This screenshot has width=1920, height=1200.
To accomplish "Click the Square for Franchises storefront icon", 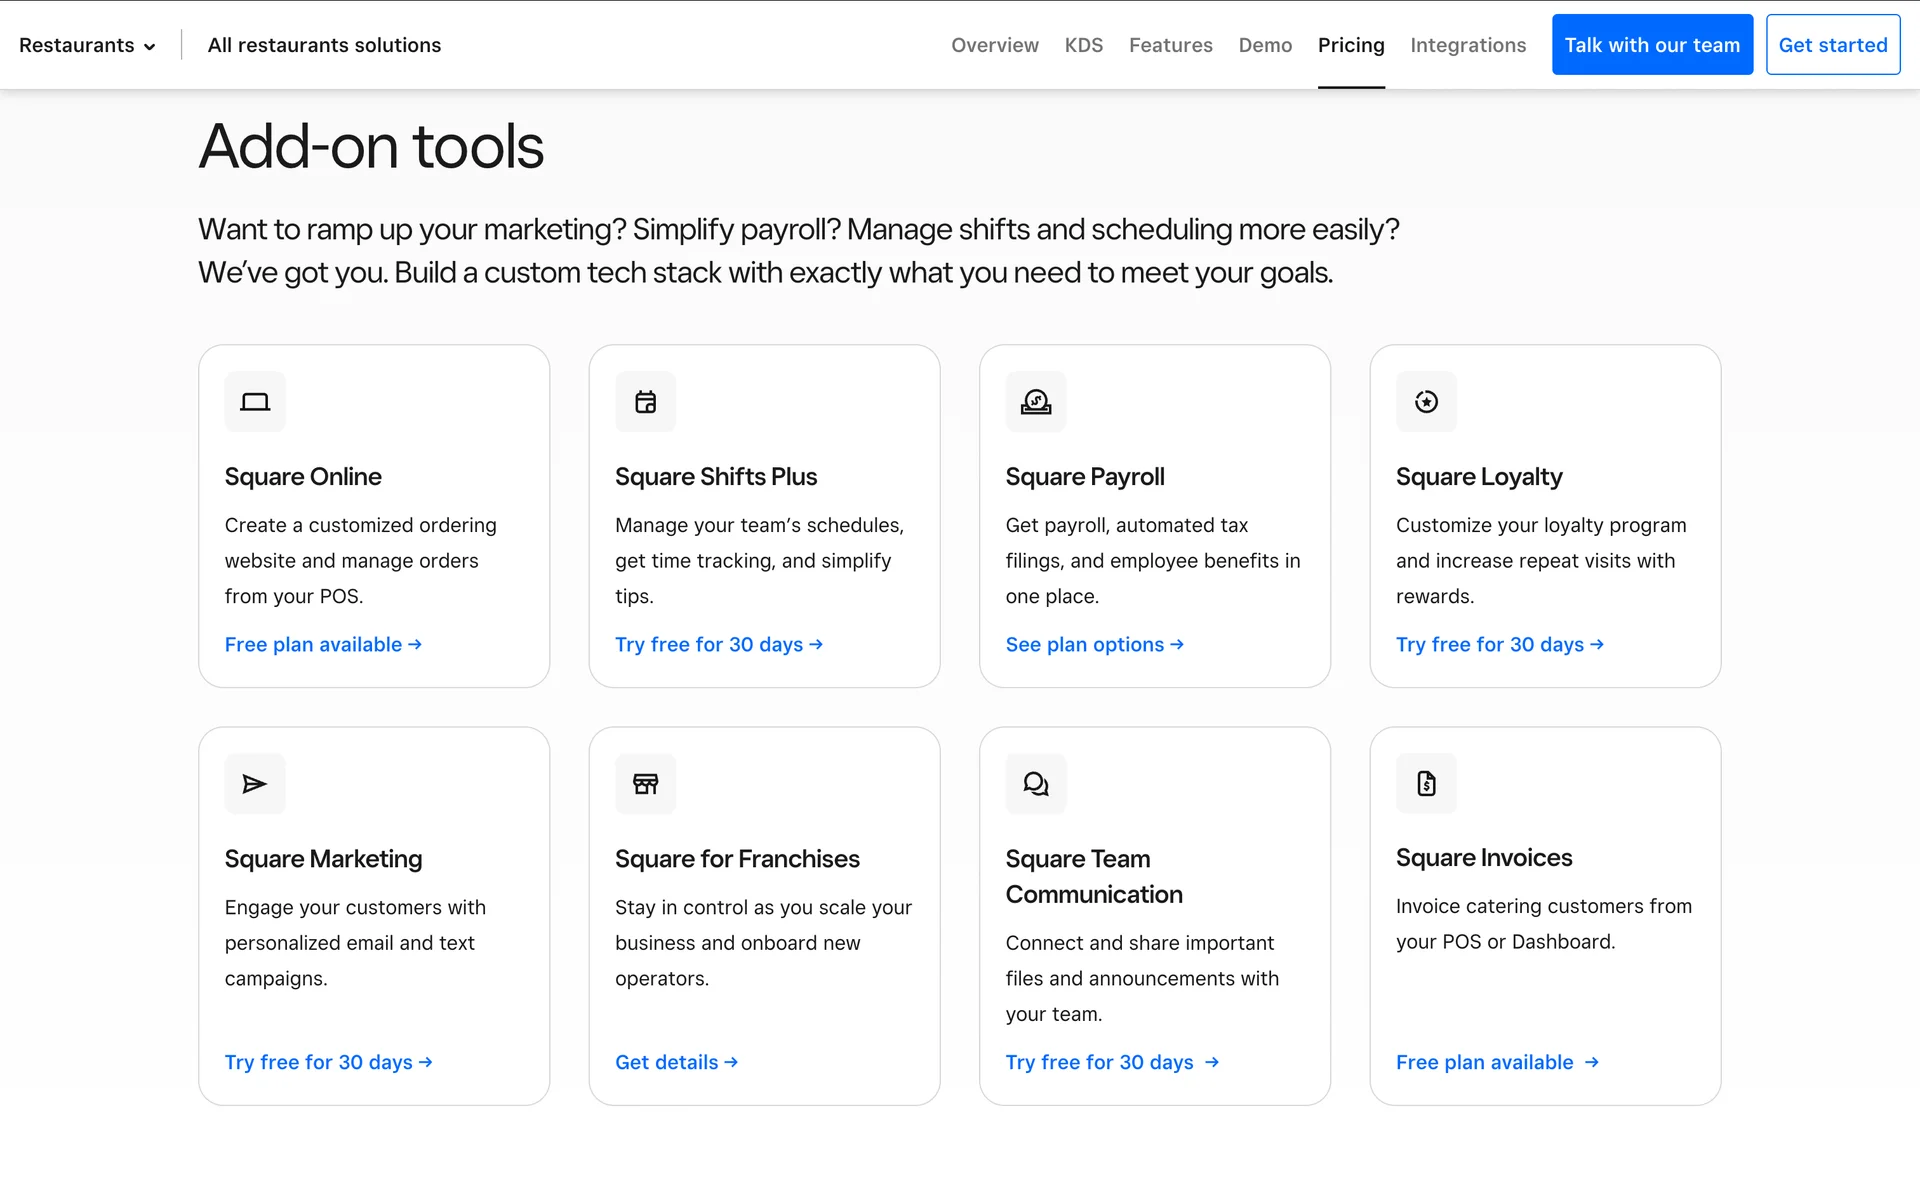I will 645,784.
